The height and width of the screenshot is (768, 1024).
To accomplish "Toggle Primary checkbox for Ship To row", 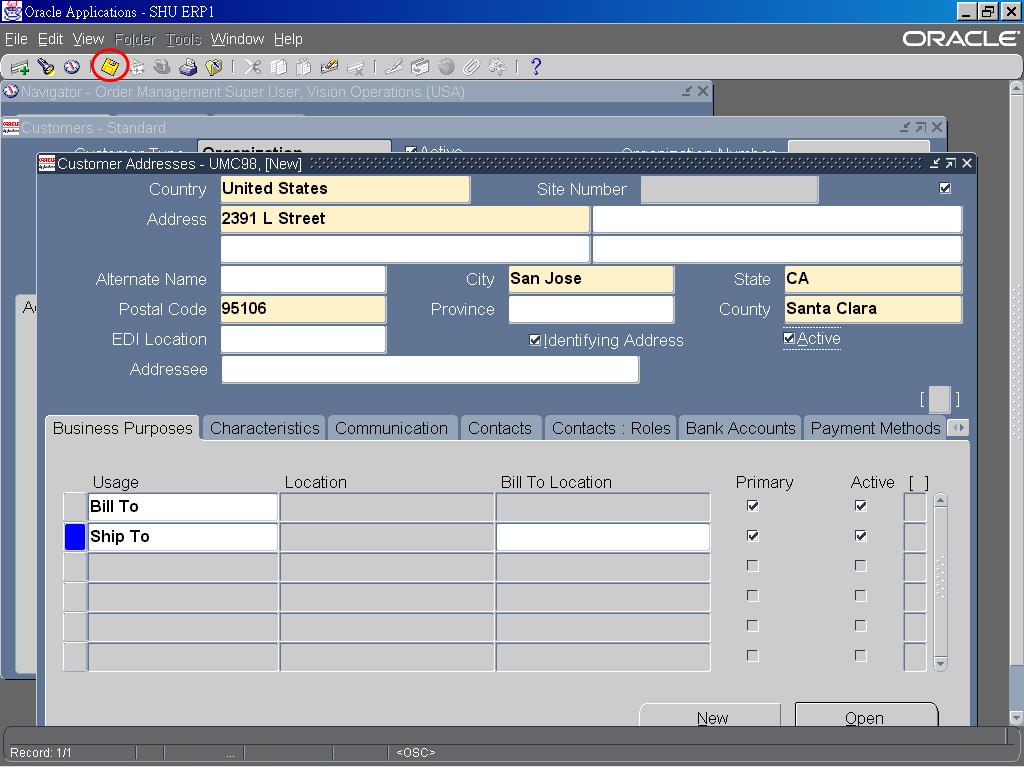I will click(x=752, y=536).
